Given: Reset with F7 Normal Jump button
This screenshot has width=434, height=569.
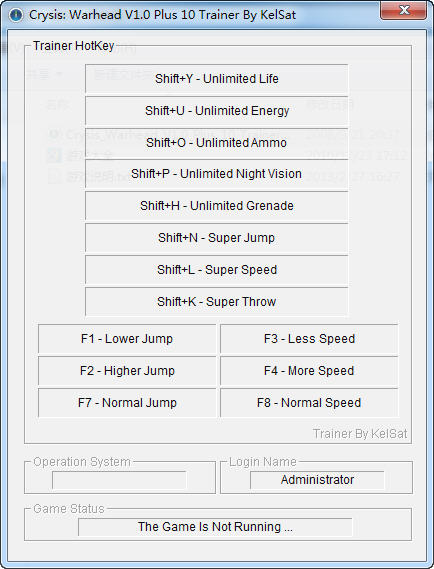Looking at the screenshot, I should (127, 402).
